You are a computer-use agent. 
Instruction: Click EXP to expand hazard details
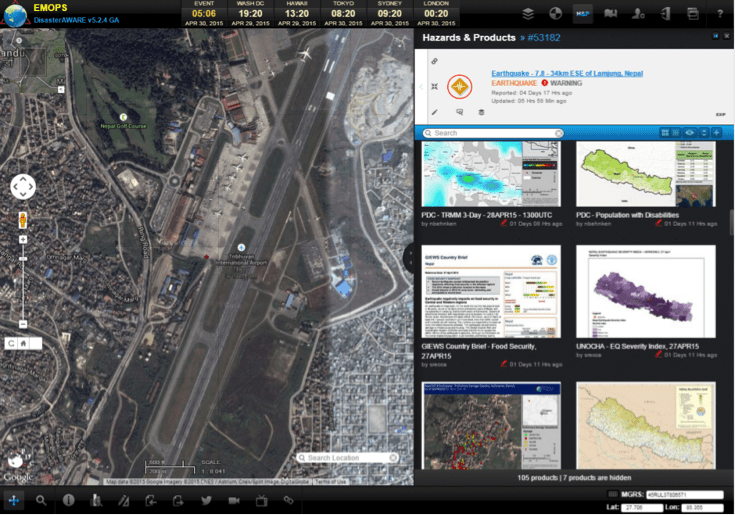click(x=718, y=114)
